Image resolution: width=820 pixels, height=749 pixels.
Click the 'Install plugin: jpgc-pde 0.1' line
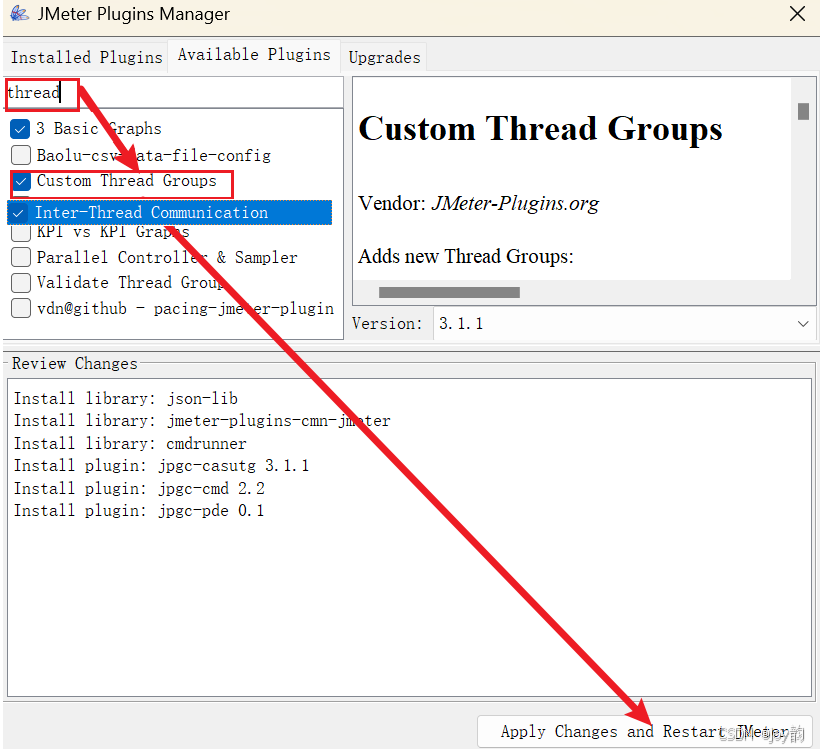139,510
